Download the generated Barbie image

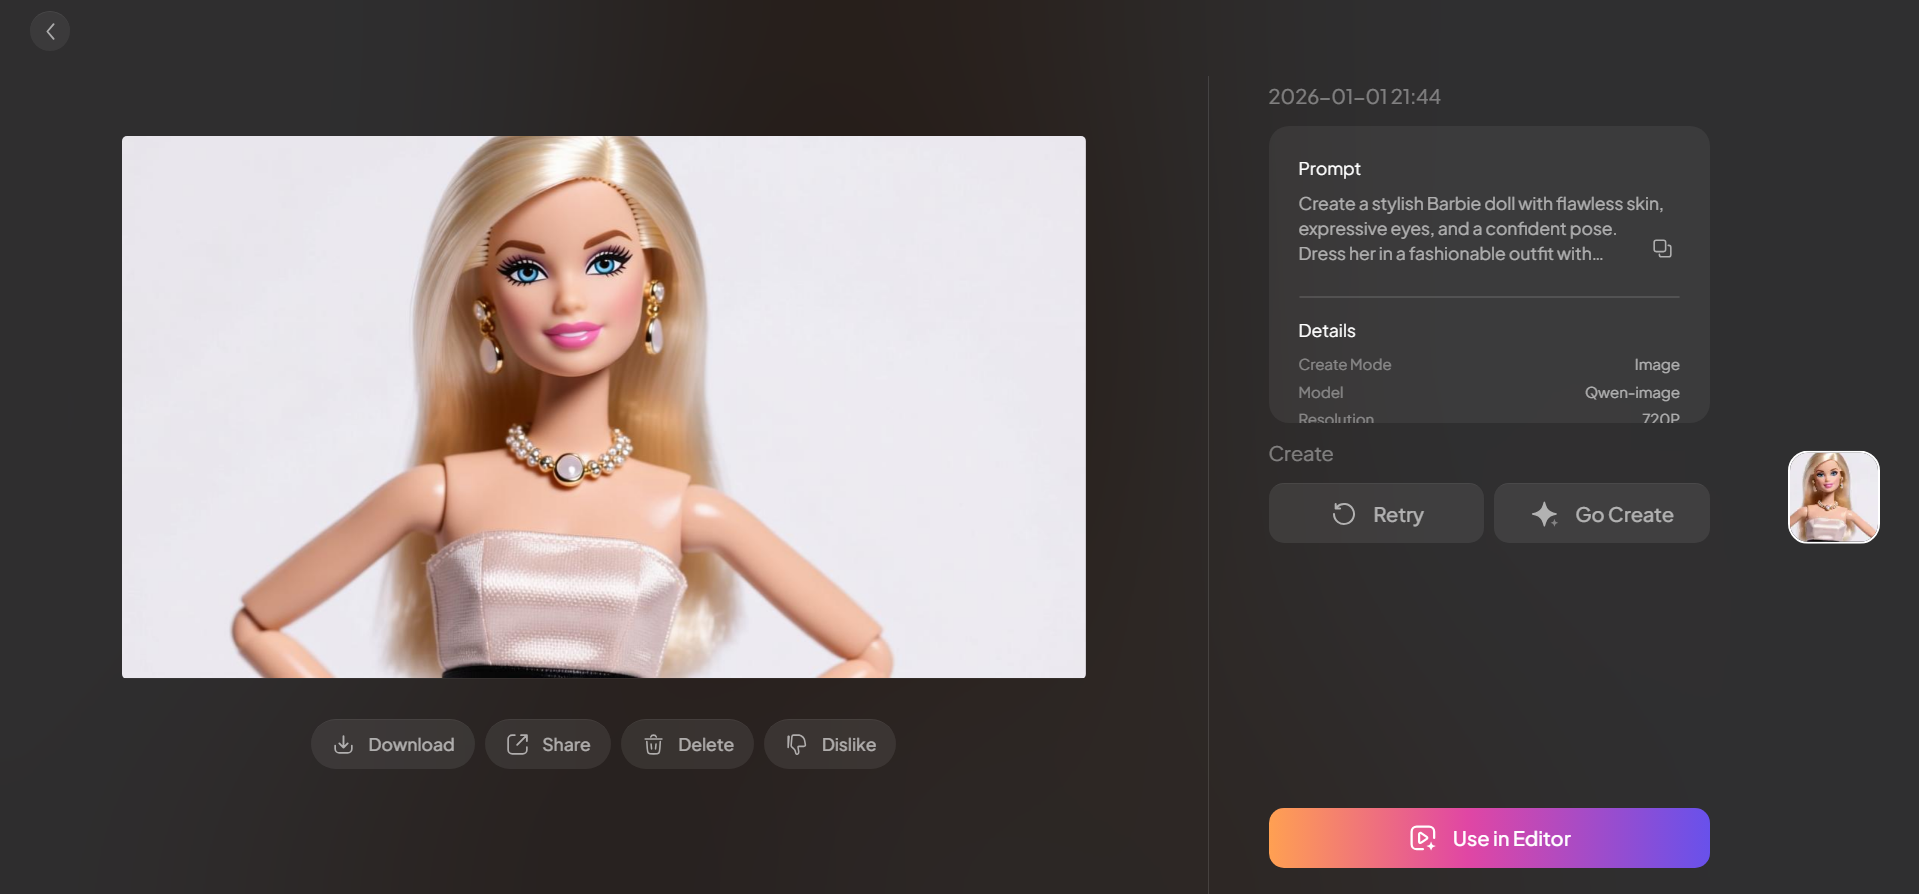coord(393,744)
